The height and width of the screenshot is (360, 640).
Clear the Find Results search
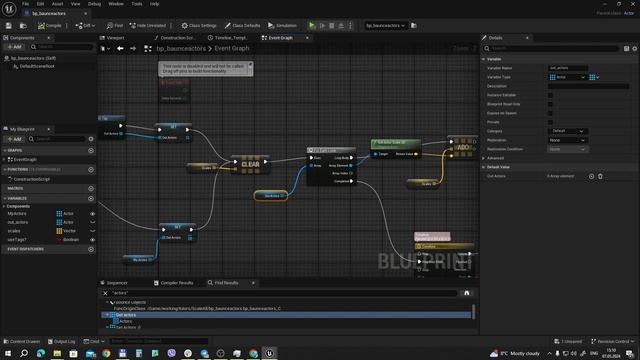pos(105,293)
